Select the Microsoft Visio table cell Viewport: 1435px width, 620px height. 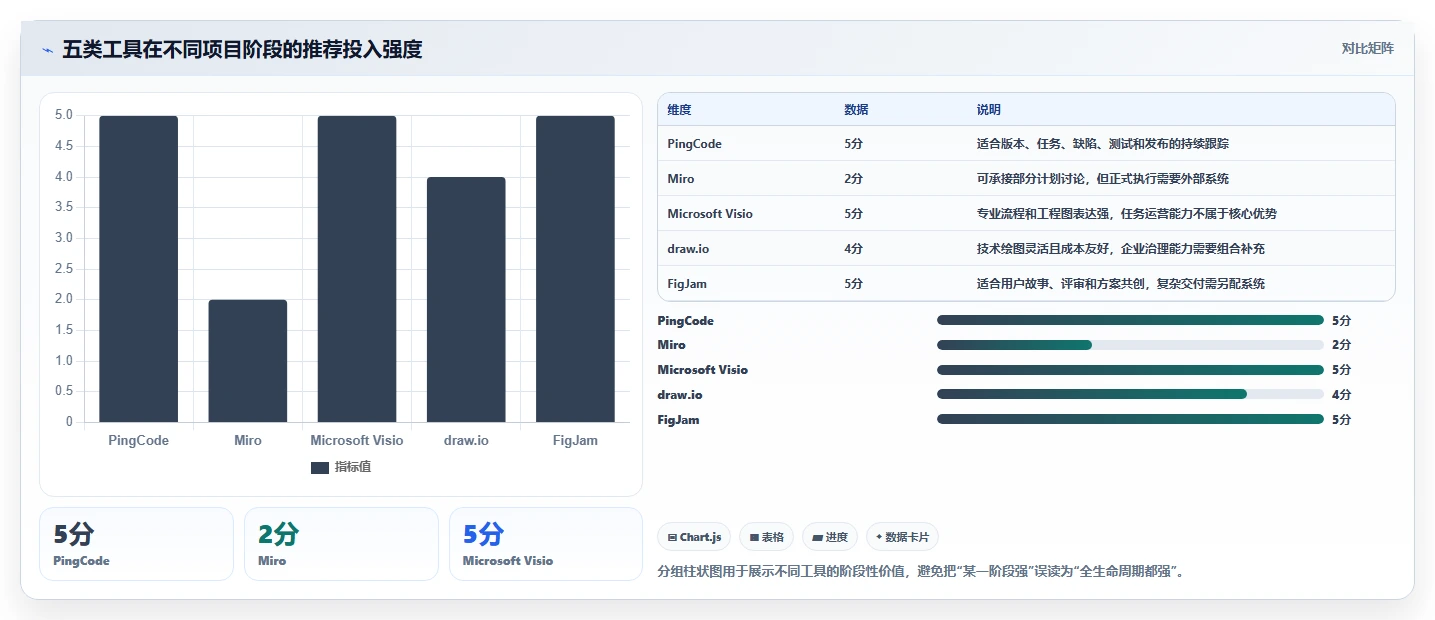click(710, 214)
